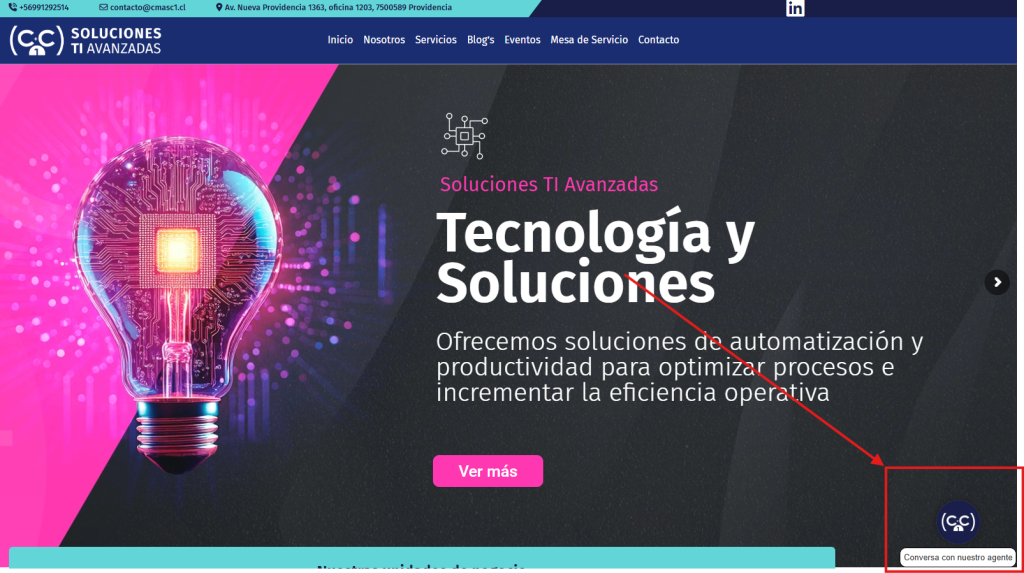
Task: Open the Eventos menu item
Action: 522,40
